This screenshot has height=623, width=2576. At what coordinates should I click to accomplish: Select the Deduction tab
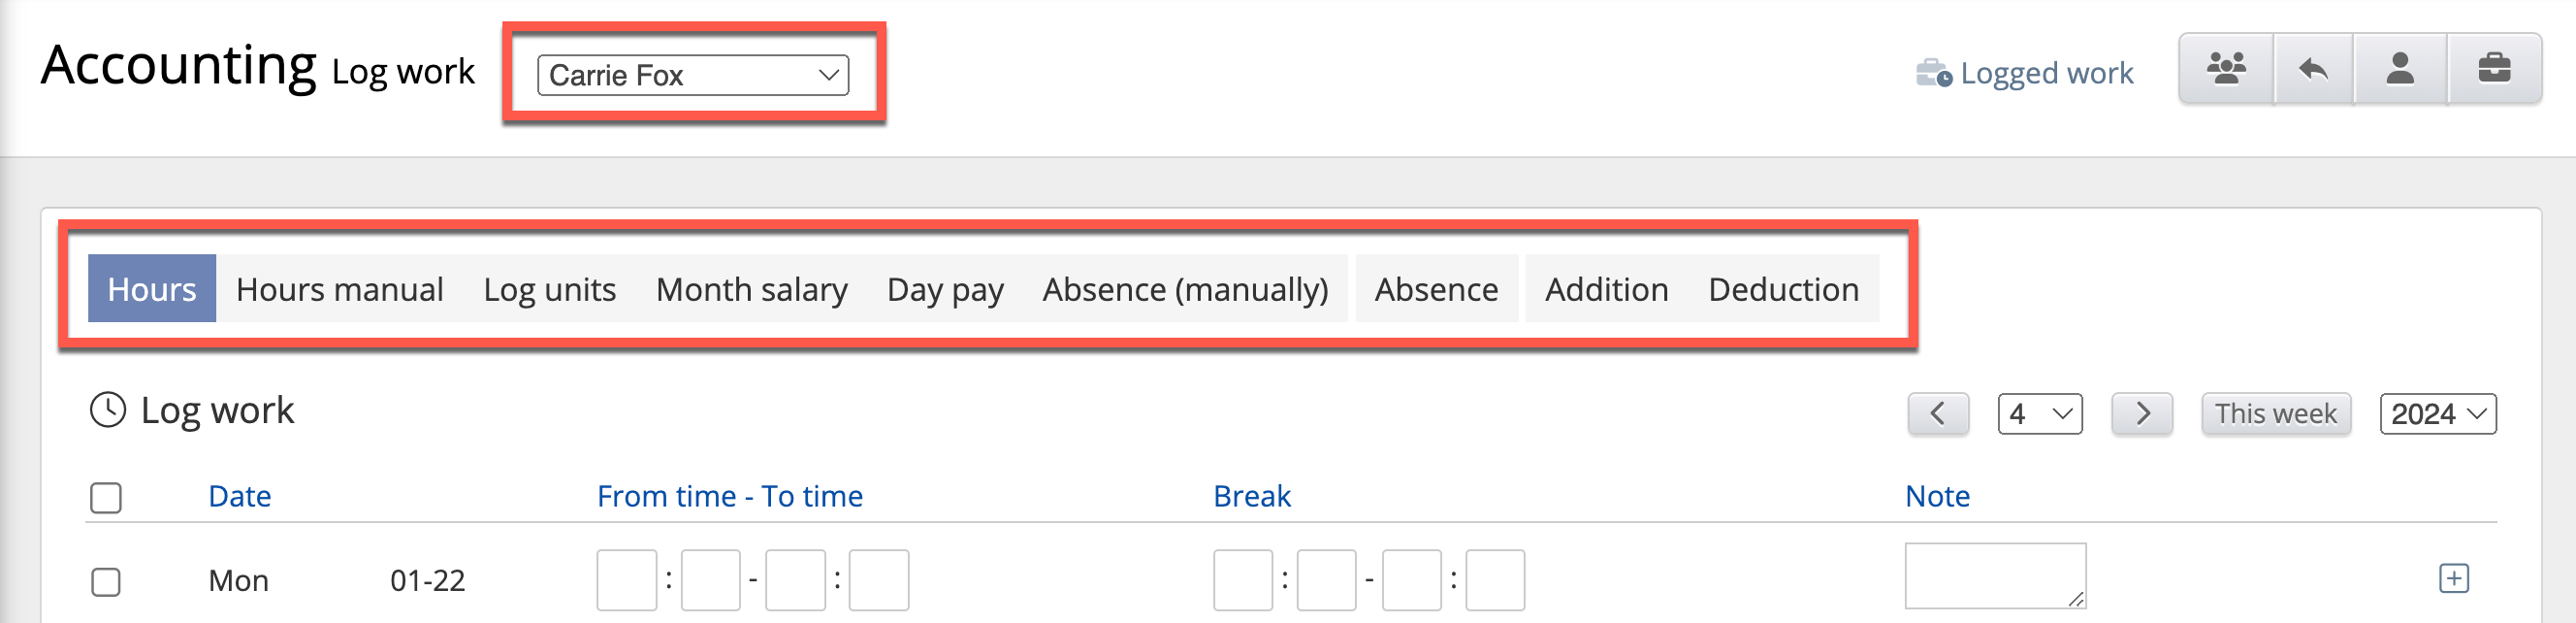(1783, 289)
